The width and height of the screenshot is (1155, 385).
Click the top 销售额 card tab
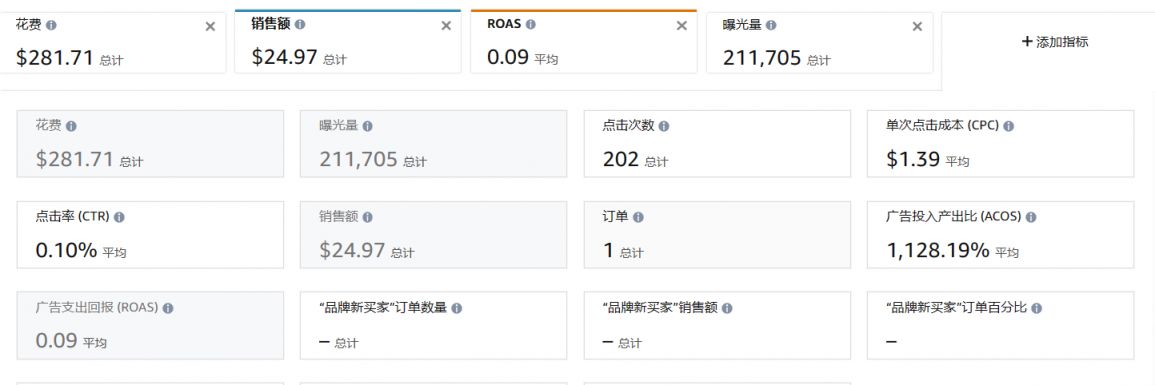click(348, 42)
